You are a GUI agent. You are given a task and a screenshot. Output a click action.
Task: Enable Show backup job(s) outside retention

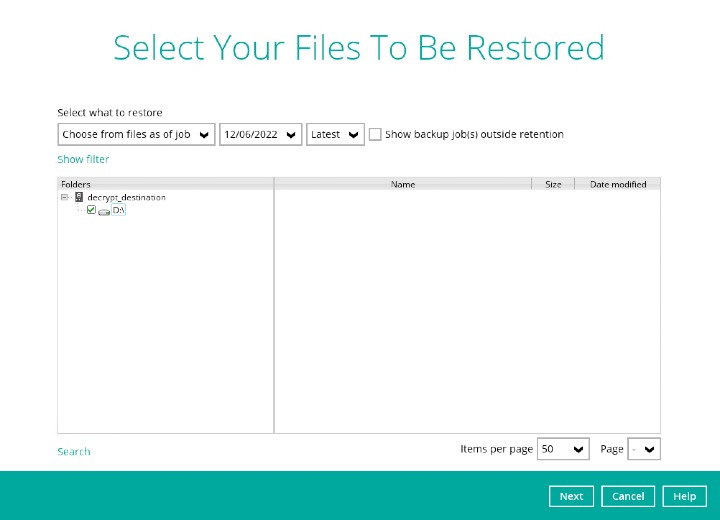tap(375, 134)
